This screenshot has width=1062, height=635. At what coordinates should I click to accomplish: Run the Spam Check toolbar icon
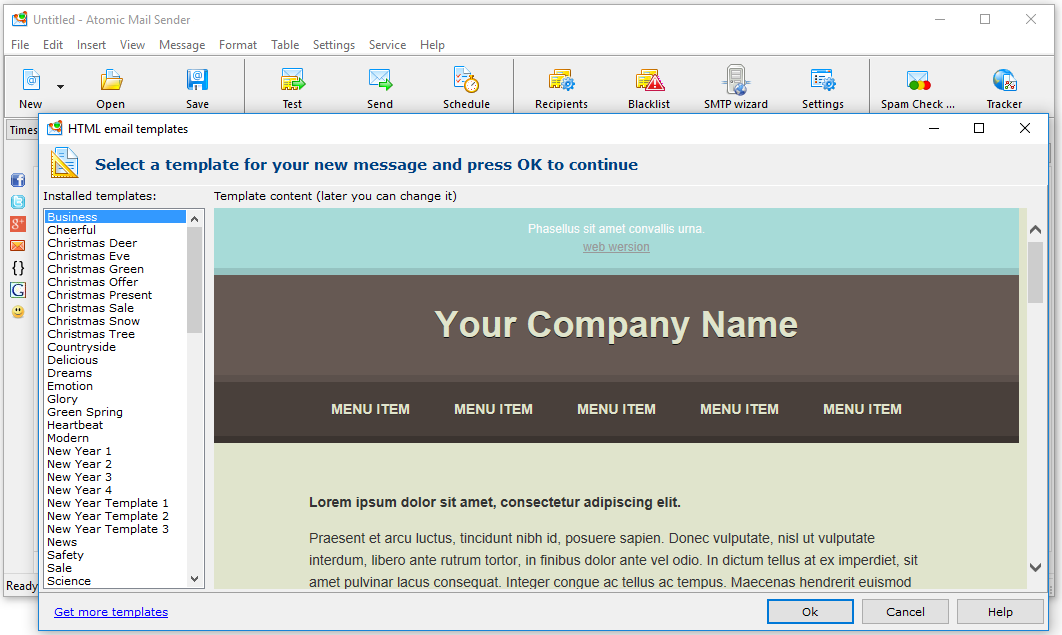918,81
